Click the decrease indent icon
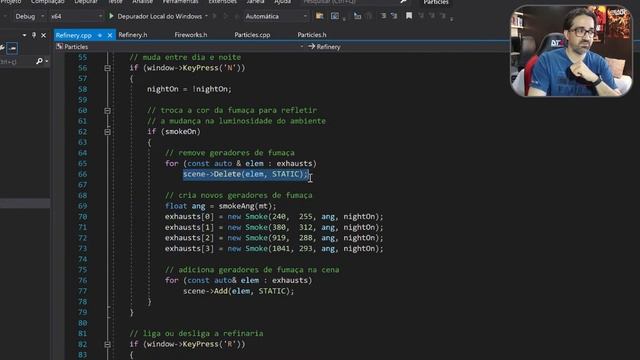Viewport: 640px width, 360px height. coord(383,16)
